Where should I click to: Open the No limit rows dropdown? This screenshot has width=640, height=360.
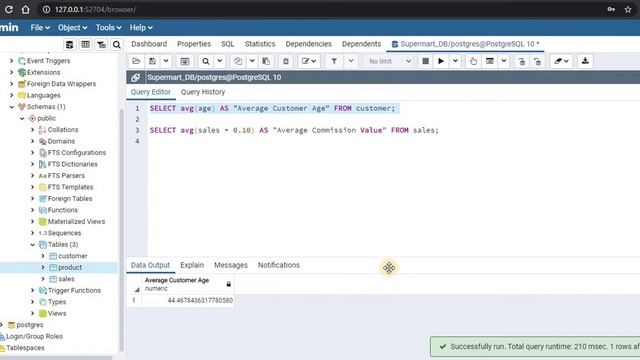click(x=389, y=61)
